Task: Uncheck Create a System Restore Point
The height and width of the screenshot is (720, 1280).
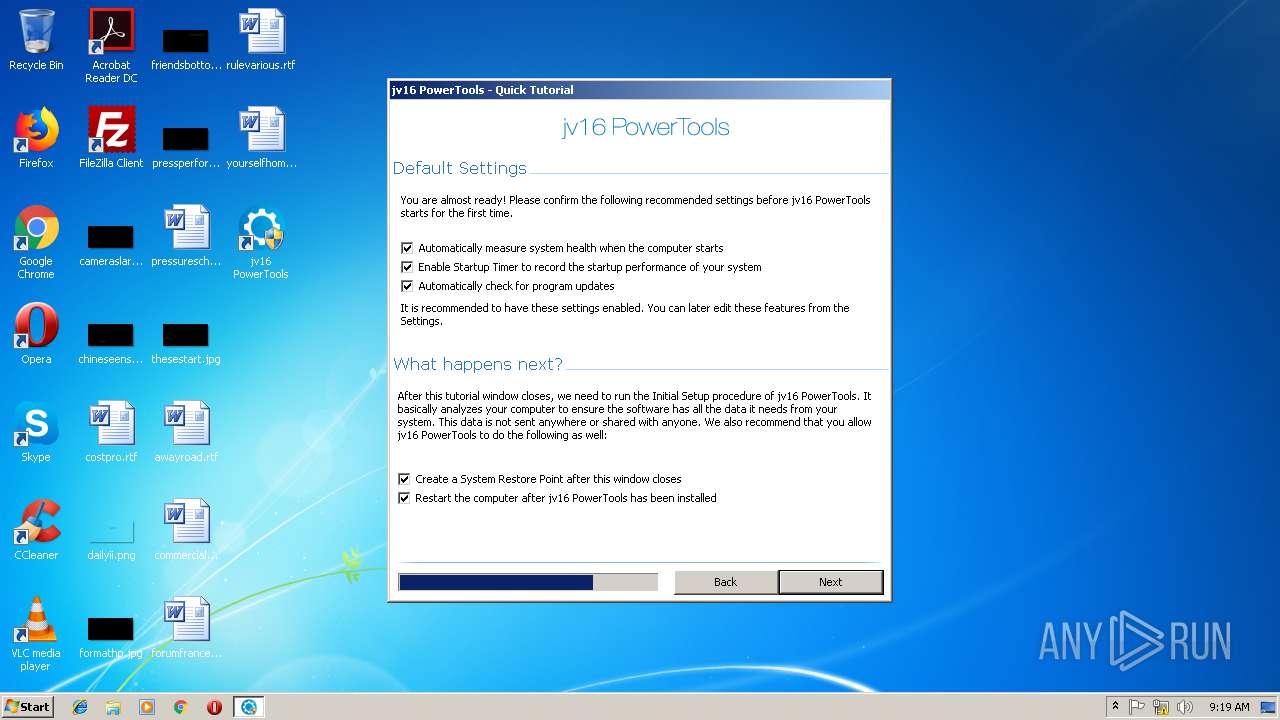Action: (x=404, y=479)
